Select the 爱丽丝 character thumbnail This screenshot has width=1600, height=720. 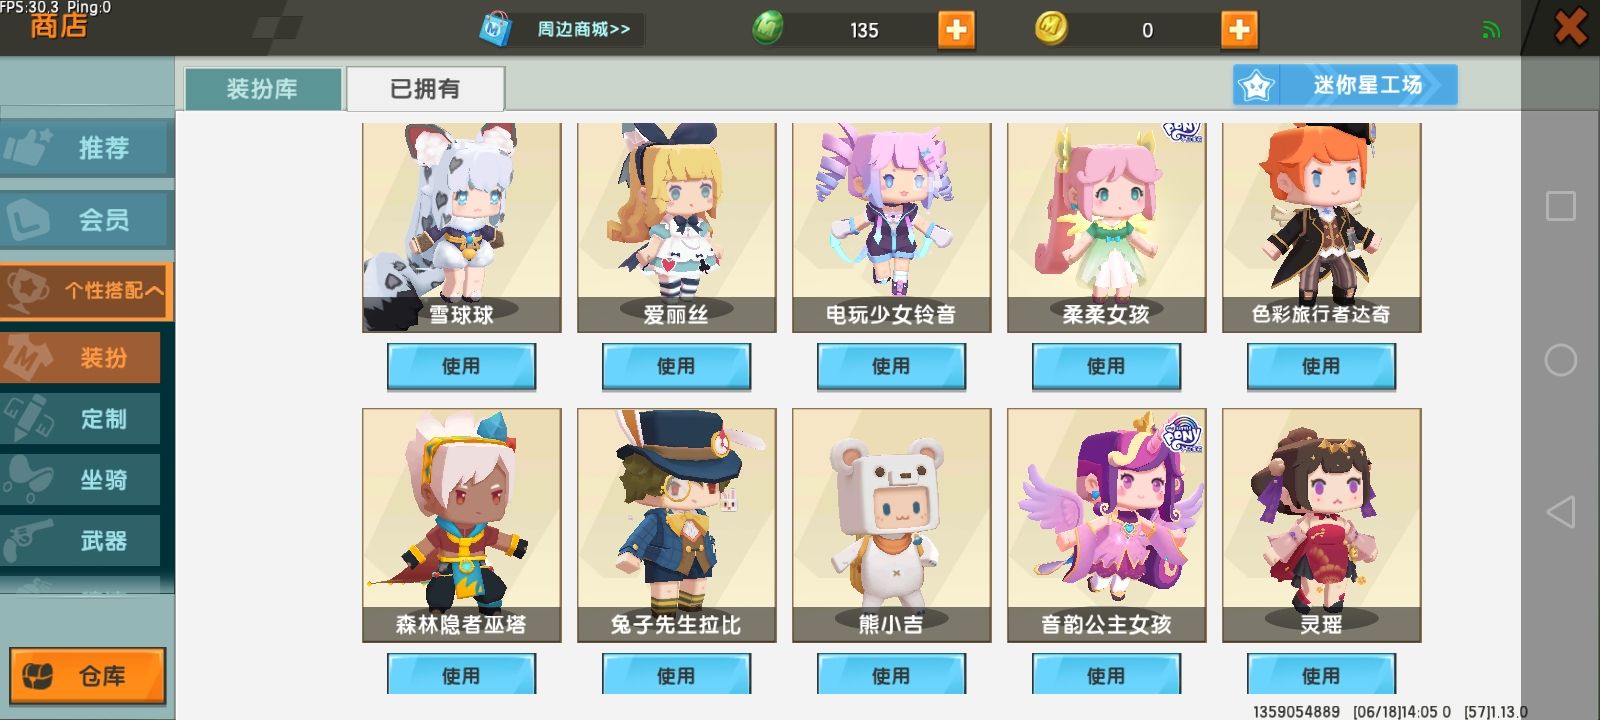click(676, 228)
